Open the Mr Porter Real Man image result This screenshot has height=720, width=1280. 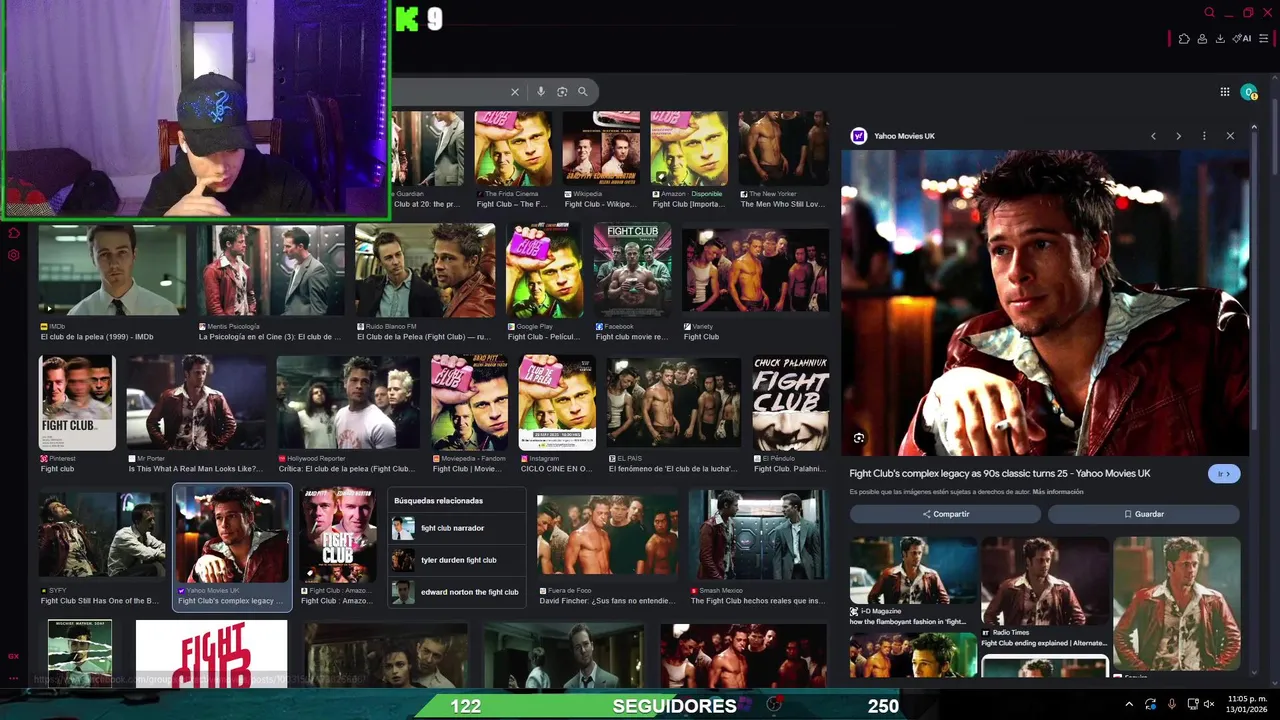[x=196, y=403]
